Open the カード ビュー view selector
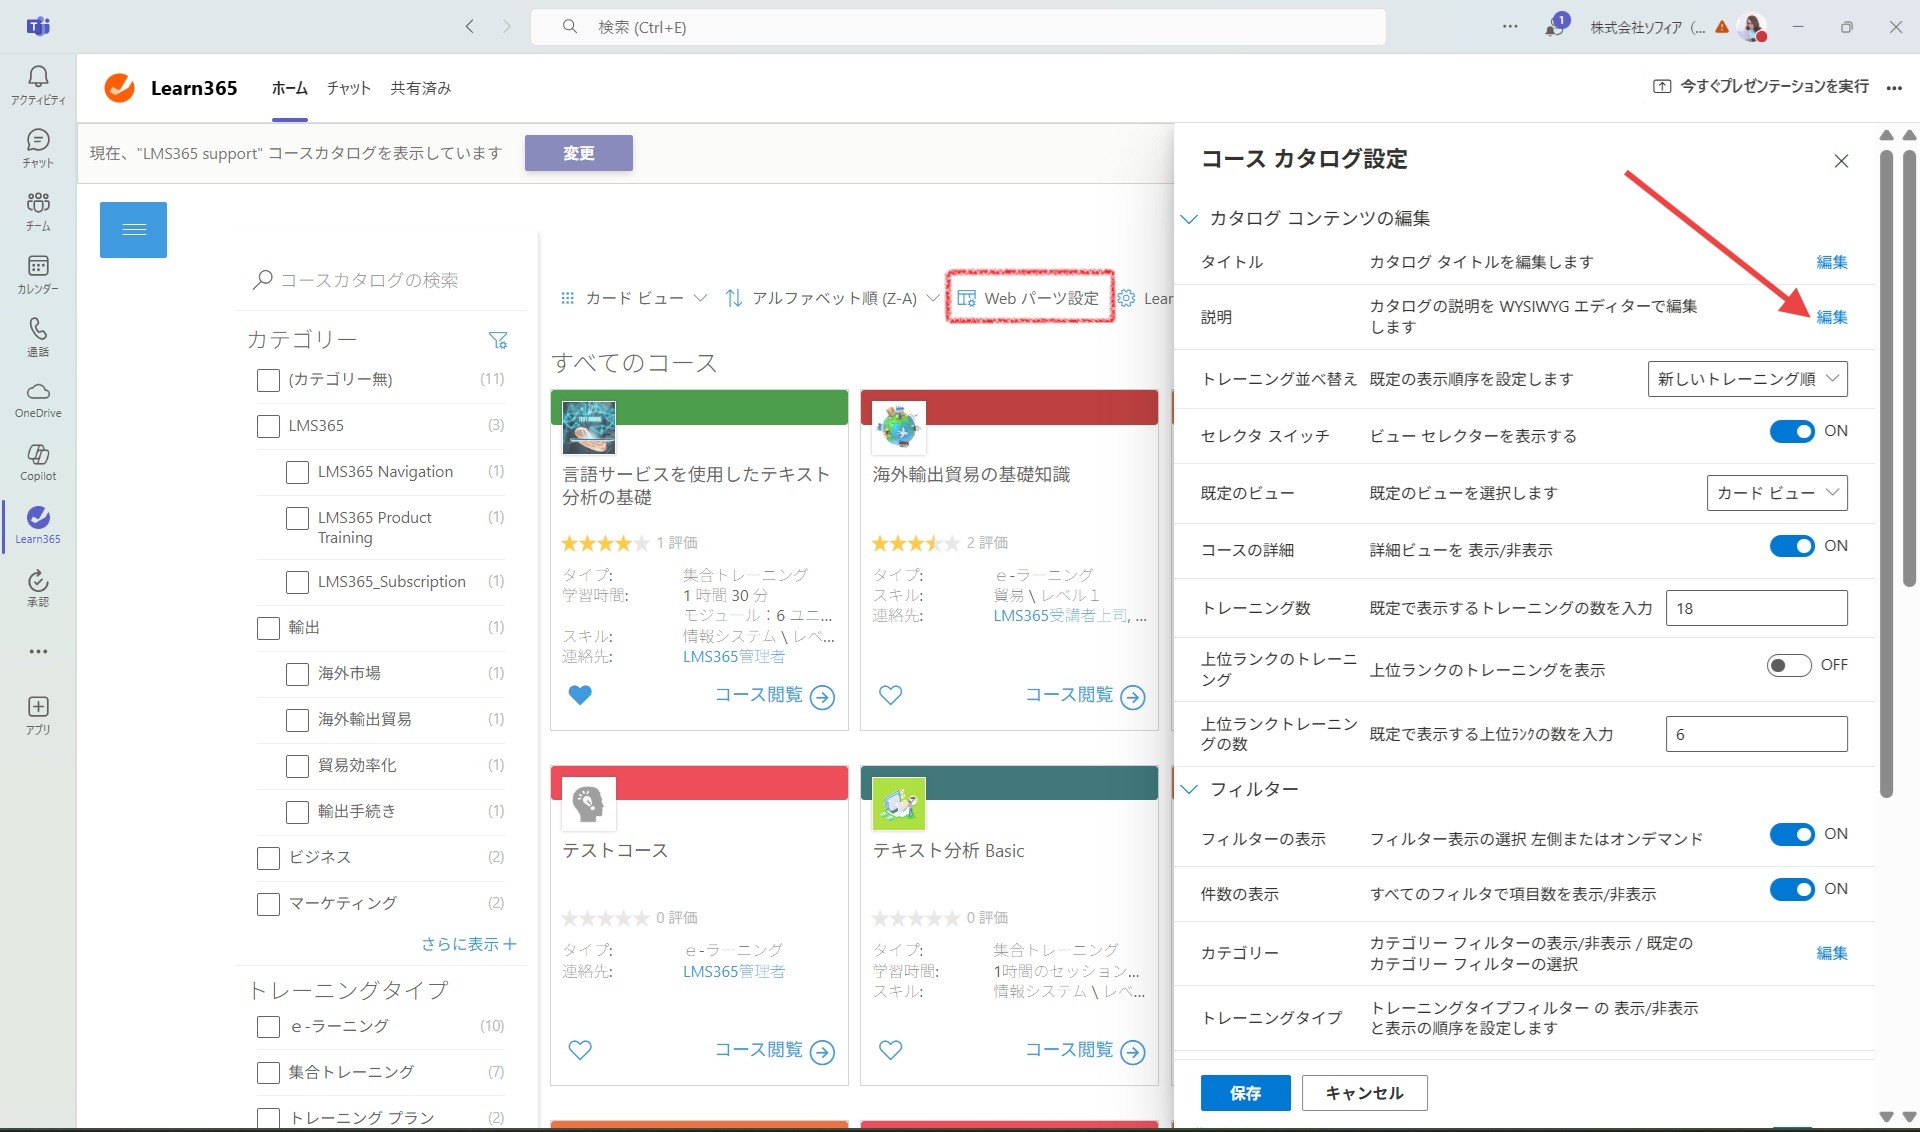This screenshot has height=1132, width=1920. tap(634, 298)
